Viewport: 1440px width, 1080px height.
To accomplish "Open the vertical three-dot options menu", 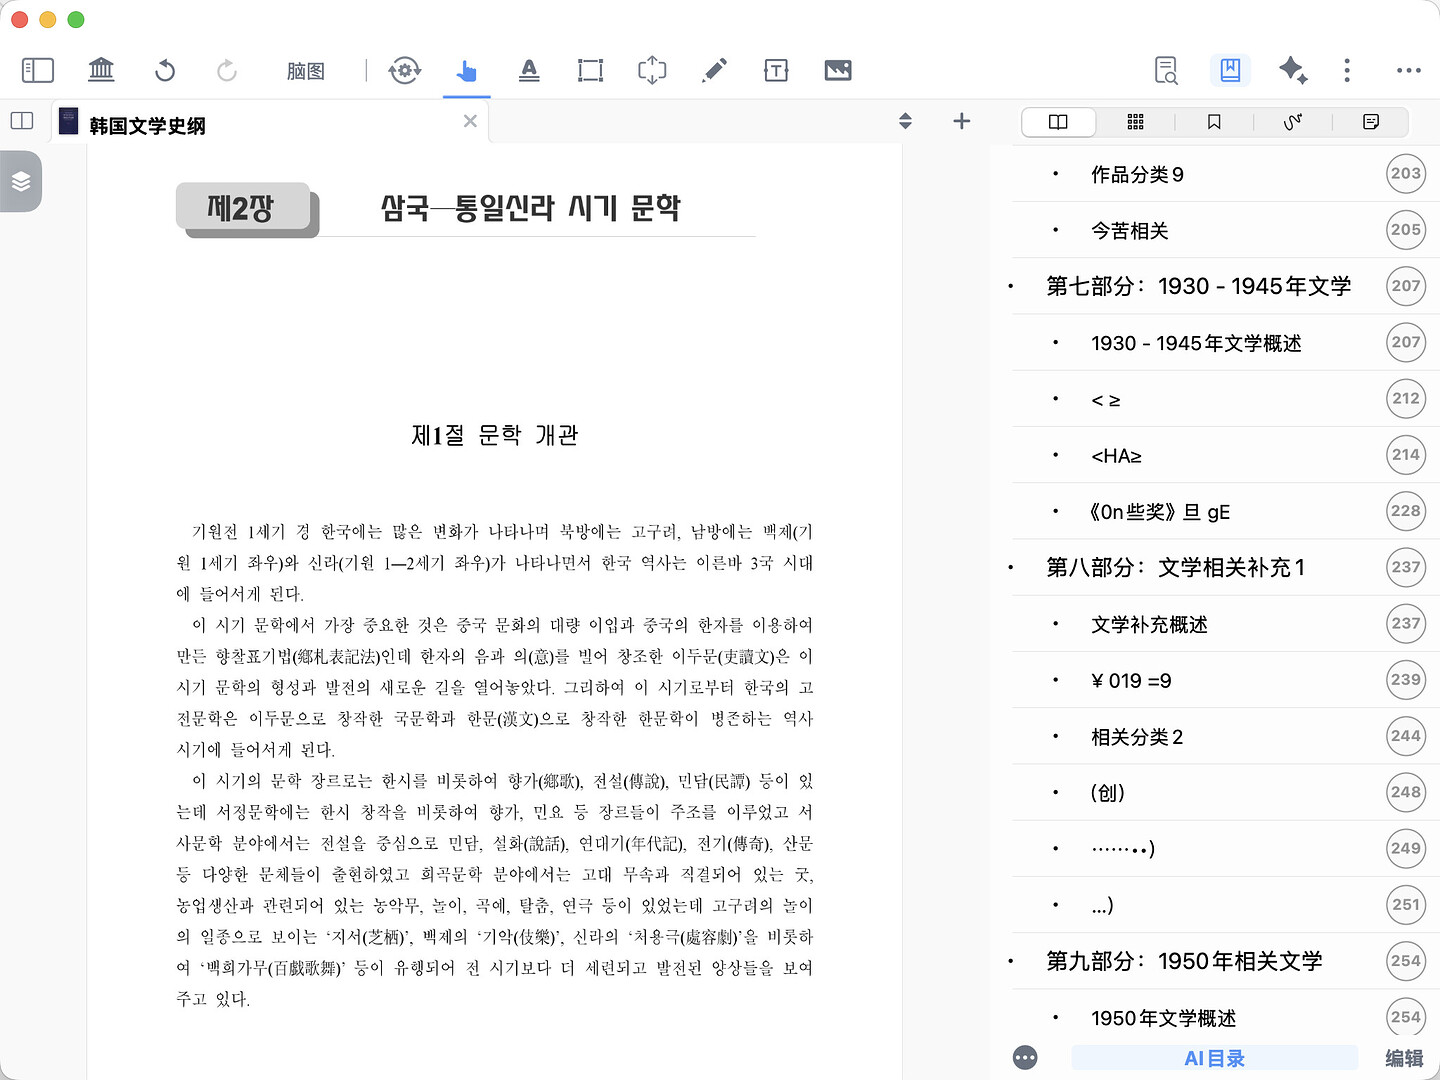I will click(x=1347, y=70).
